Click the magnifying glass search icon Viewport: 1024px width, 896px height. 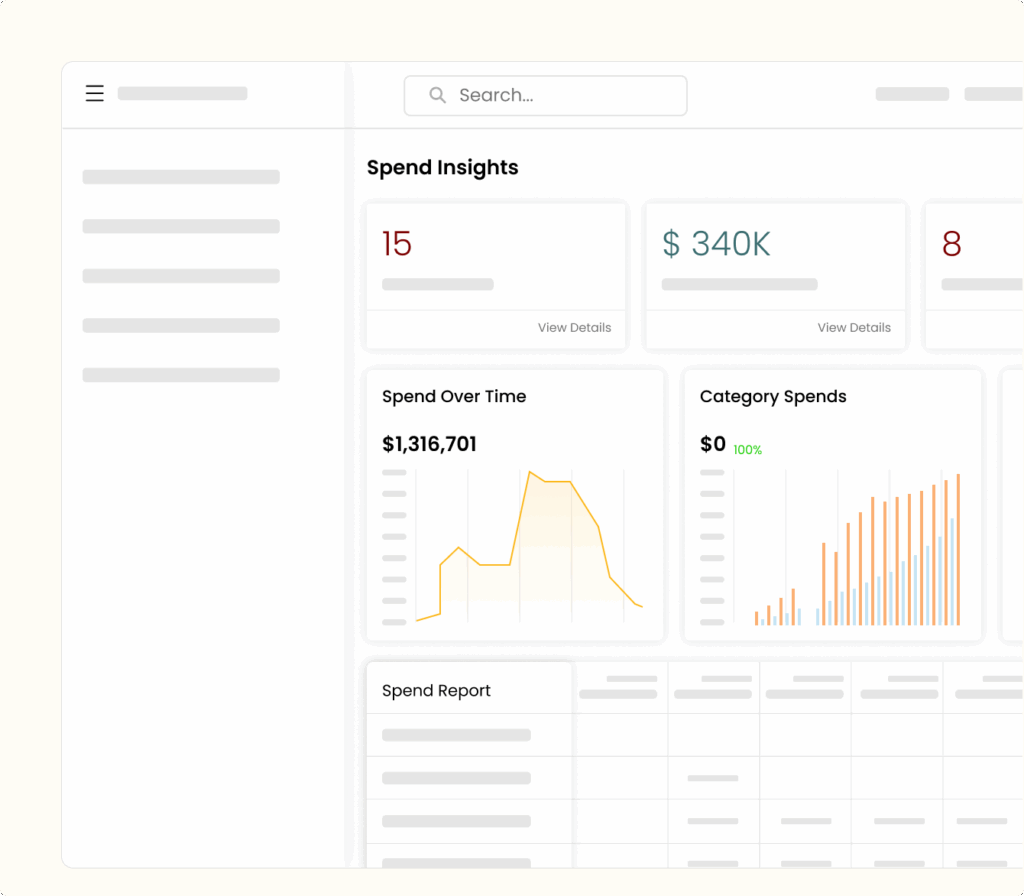click(437, 95)
